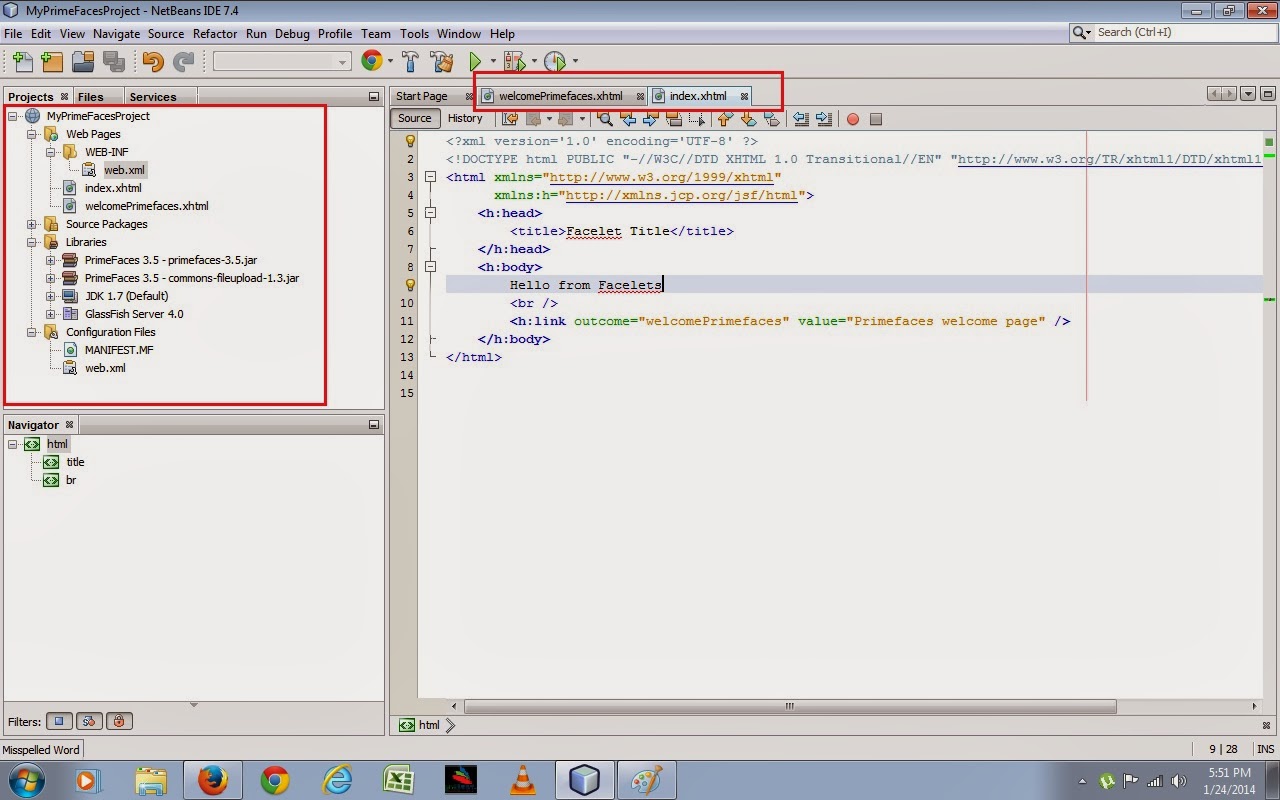Viewport: 1280px width, 800px height.
Task: Toggle bookmark on current line
Action: pyautogui.click(x=771, y=119)
